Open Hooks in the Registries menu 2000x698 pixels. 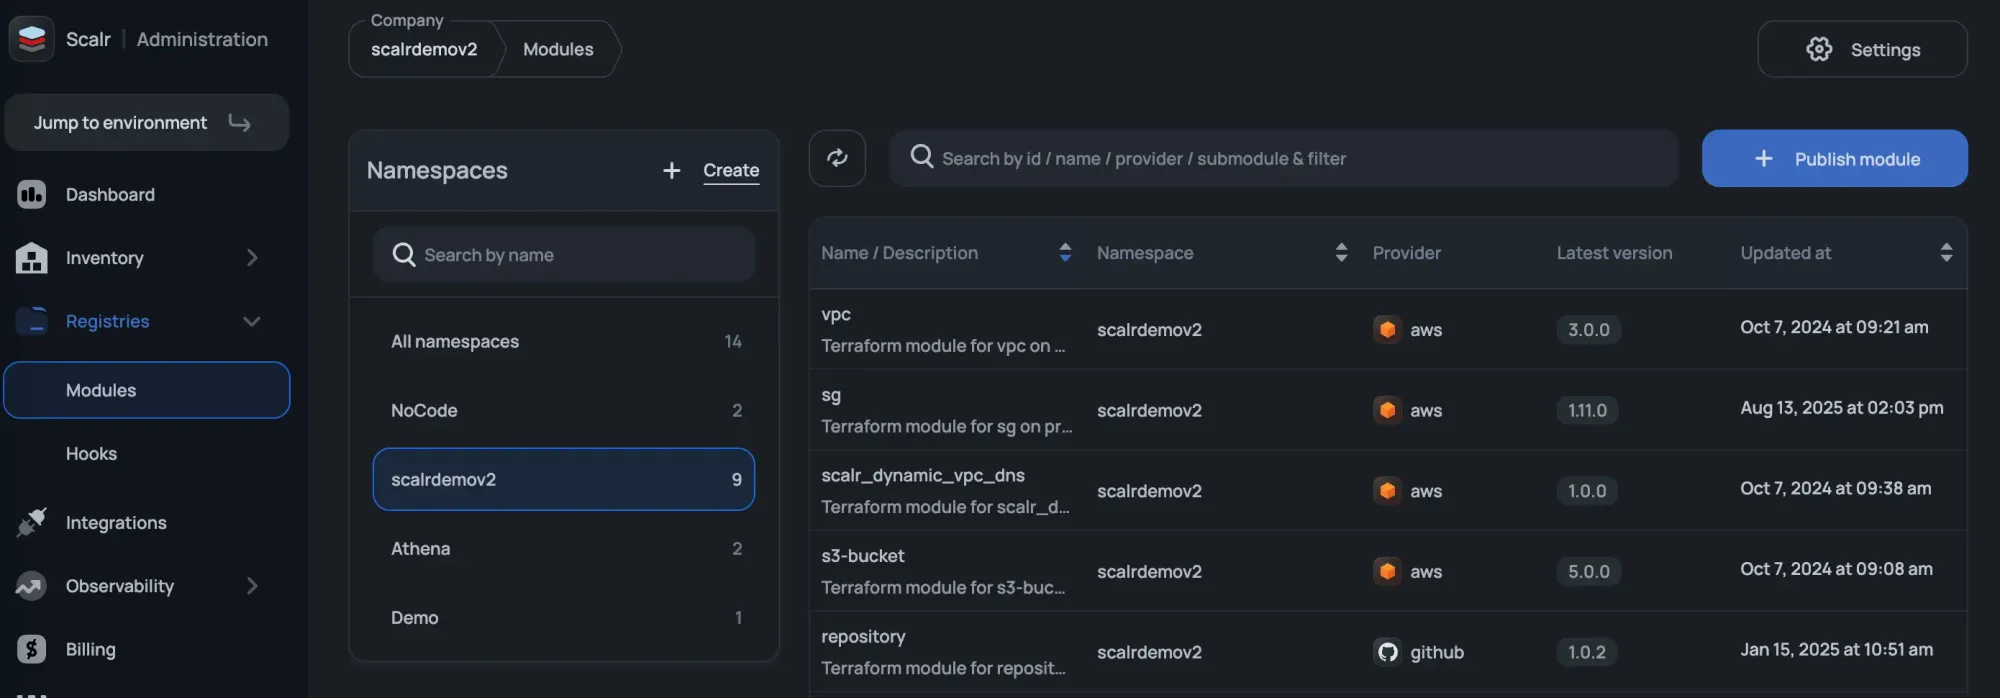tap(91, 454)
